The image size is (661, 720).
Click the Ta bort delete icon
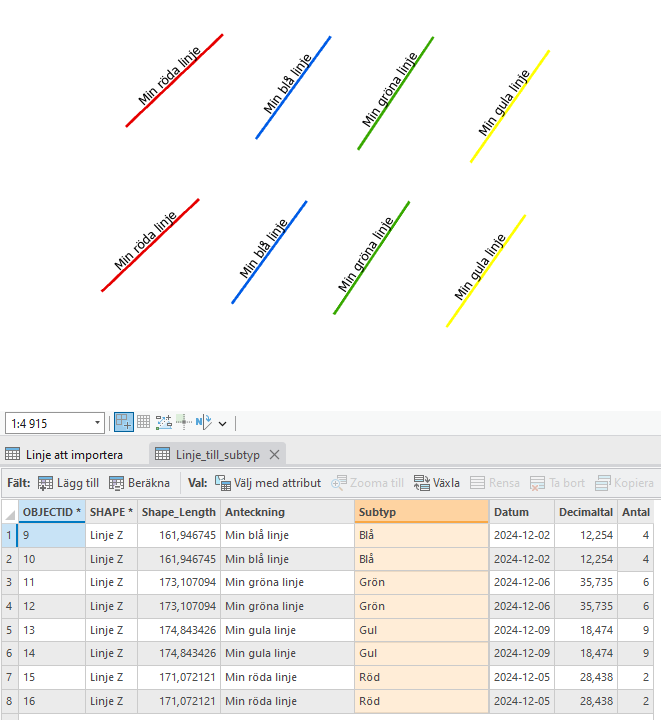537,482
